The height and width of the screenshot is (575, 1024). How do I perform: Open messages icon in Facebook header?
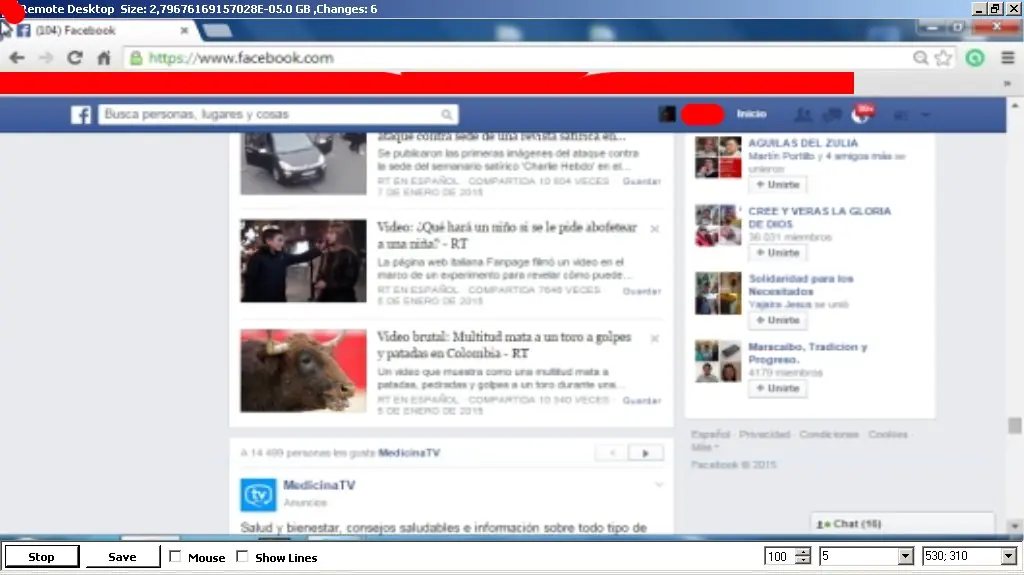tap(832, 115)
